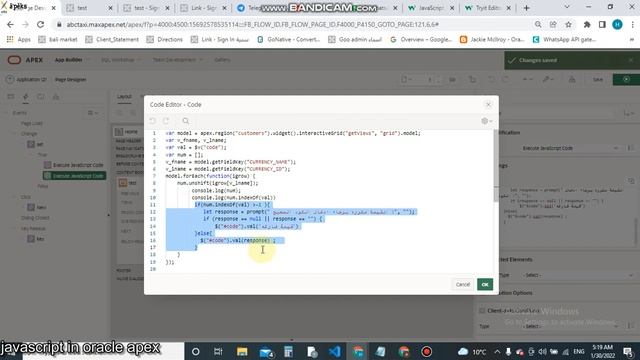Open browser Extensions puzzle icon
This screenshot has width=640, height=360.
[x=587, y=24]
